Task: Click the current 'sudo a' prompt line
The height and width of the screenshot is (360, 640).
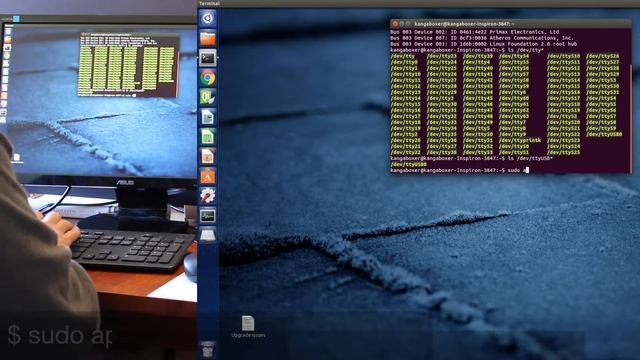Action: tap(460, 170)
